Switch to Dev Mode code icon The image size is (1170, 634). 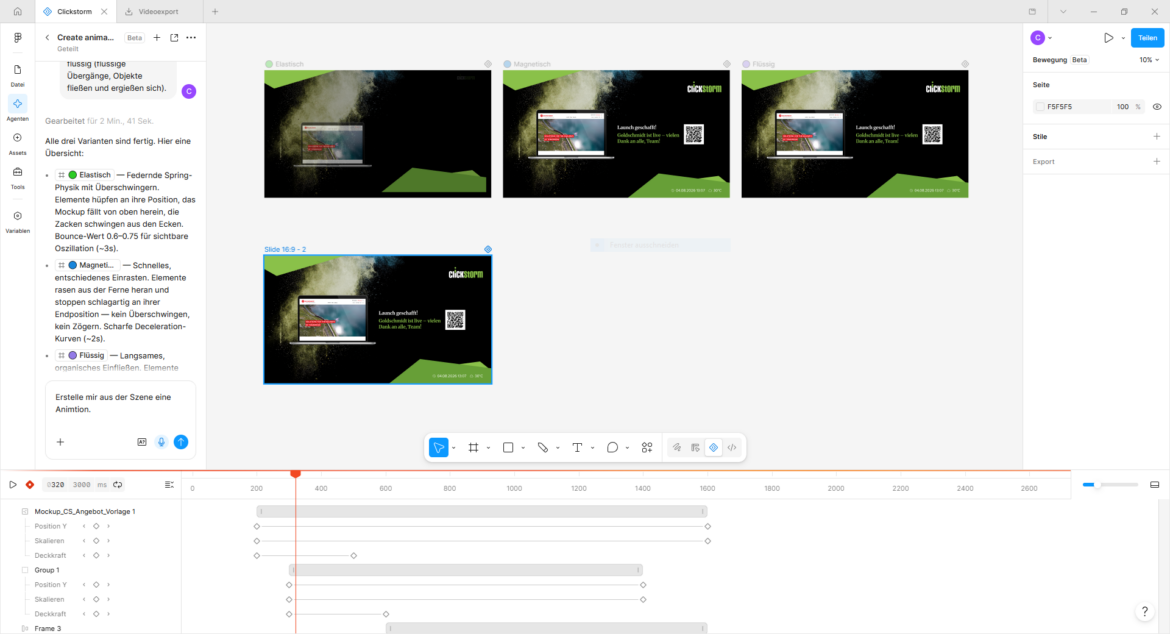tap(732, 448)
